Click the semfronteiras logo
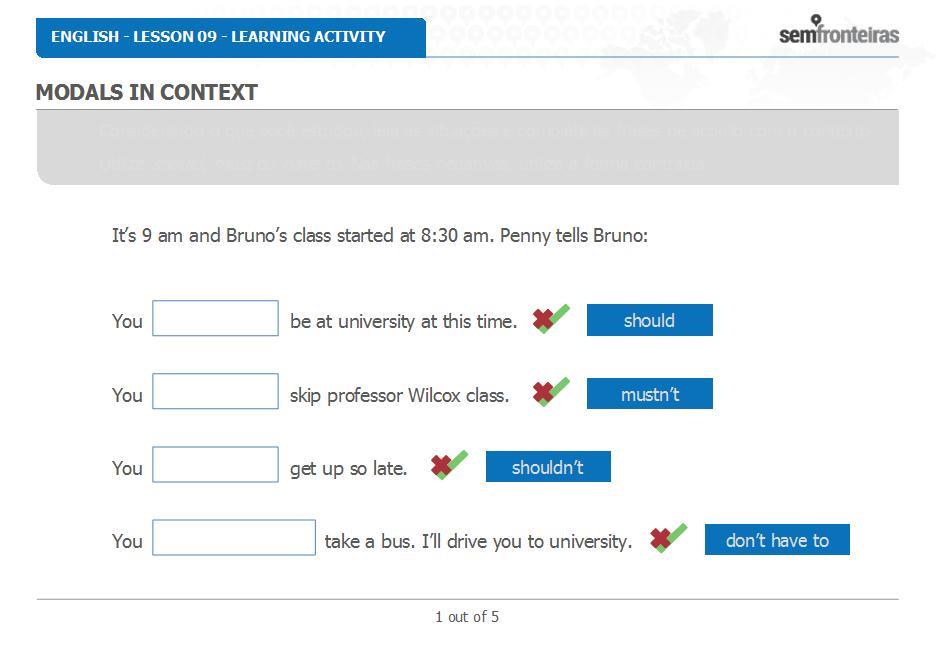940x656 pixels. point(839,30)
